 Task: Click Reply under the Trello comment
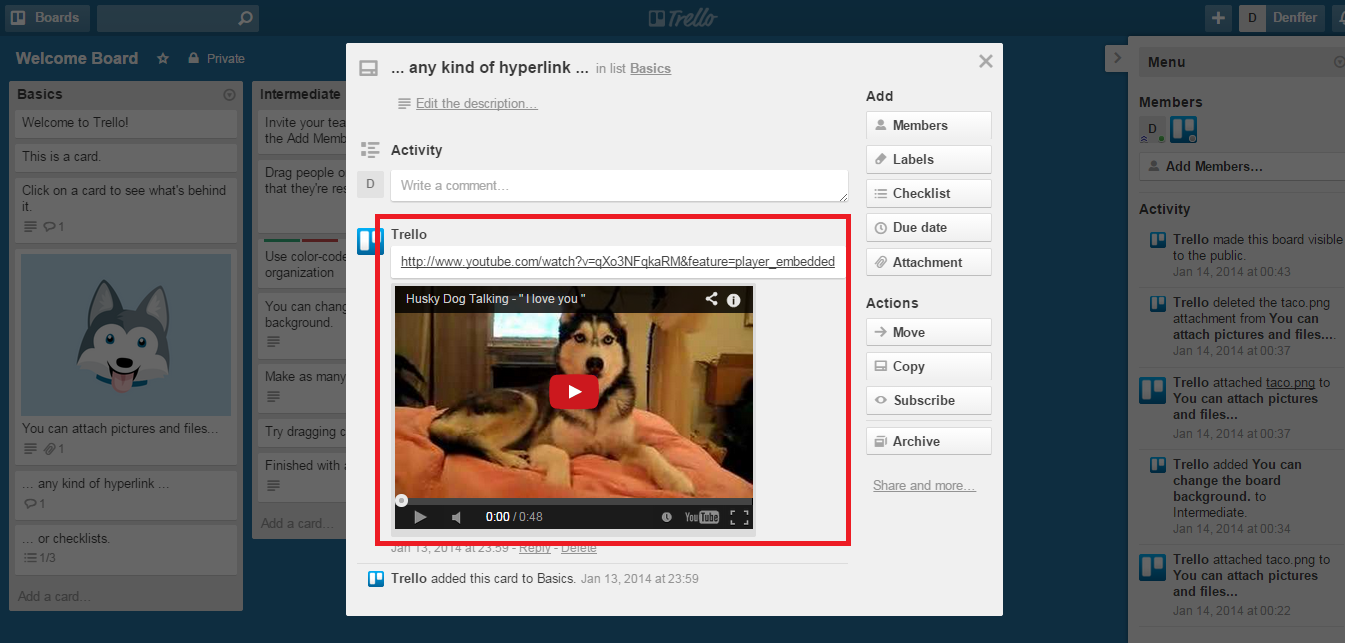point(535,548)
